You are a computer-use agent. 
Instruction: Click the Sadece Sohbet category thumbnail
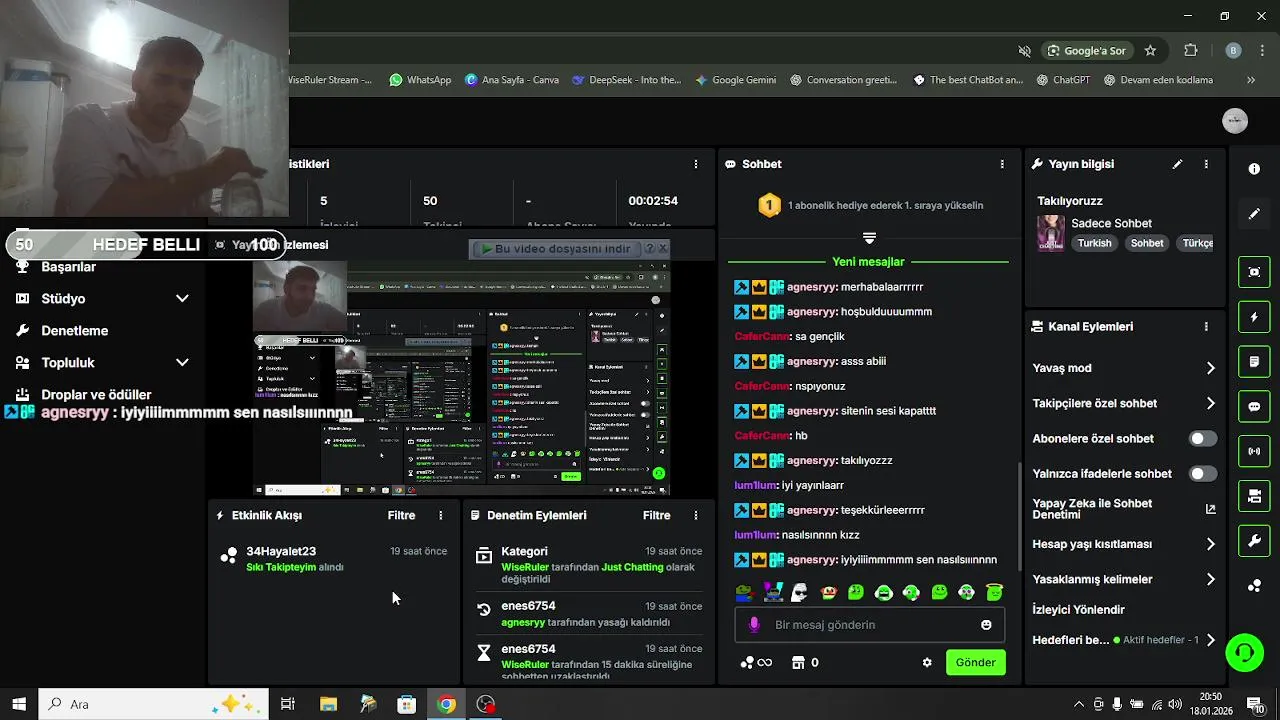1050,233
